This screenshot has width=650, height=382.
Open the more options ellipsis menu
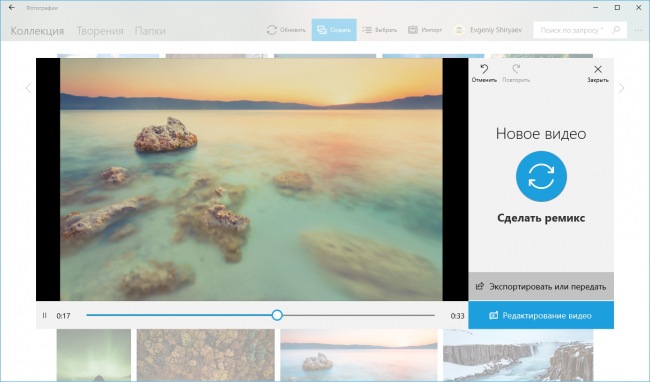[x=638, y=30]
